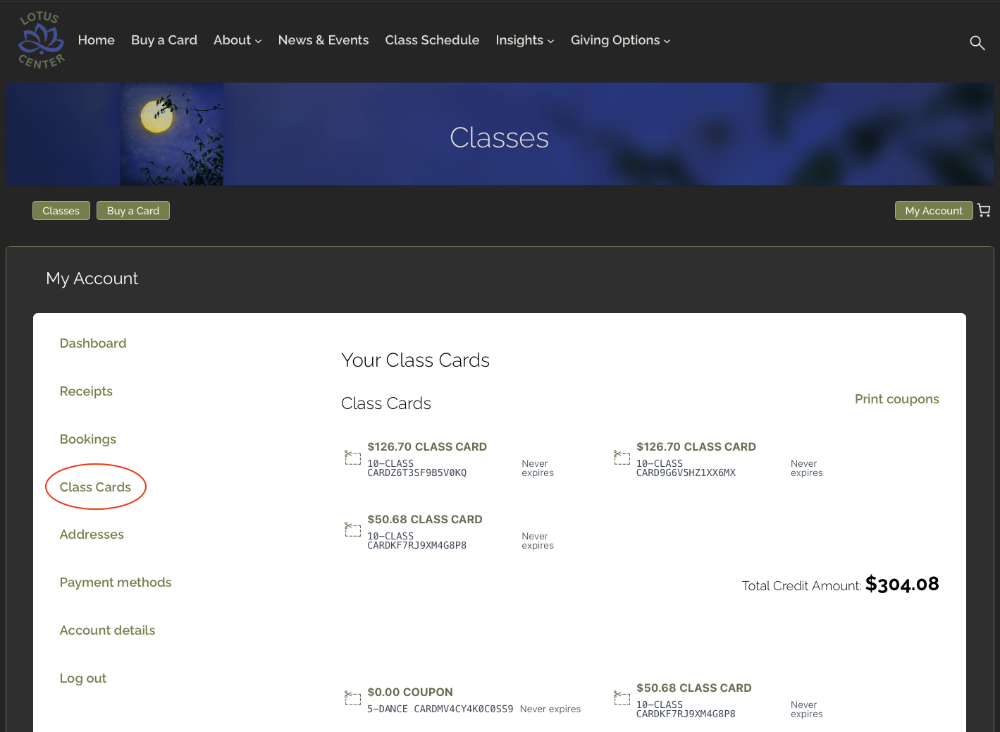Screen dimensions: 1000x732
Task: Go to Class Schedule in navigation
Action: coord(432,41)
